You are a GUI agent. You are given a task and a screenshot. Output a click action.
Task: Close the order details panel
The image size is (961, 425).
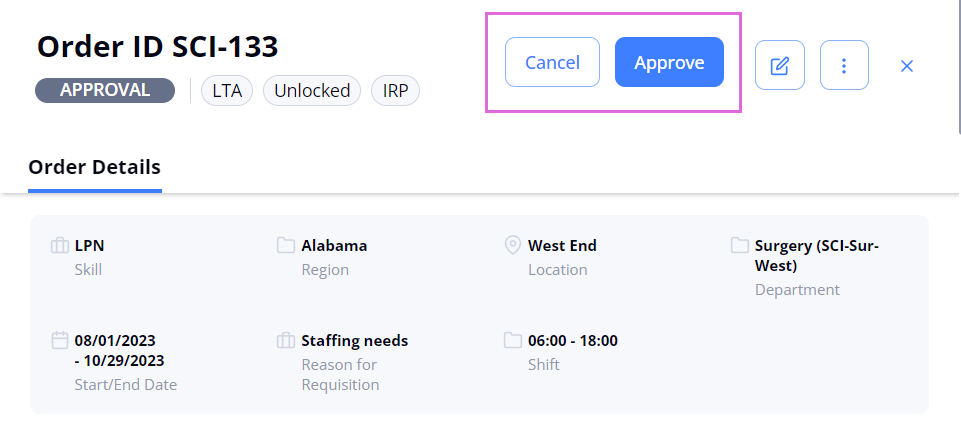tap(907, 66)
